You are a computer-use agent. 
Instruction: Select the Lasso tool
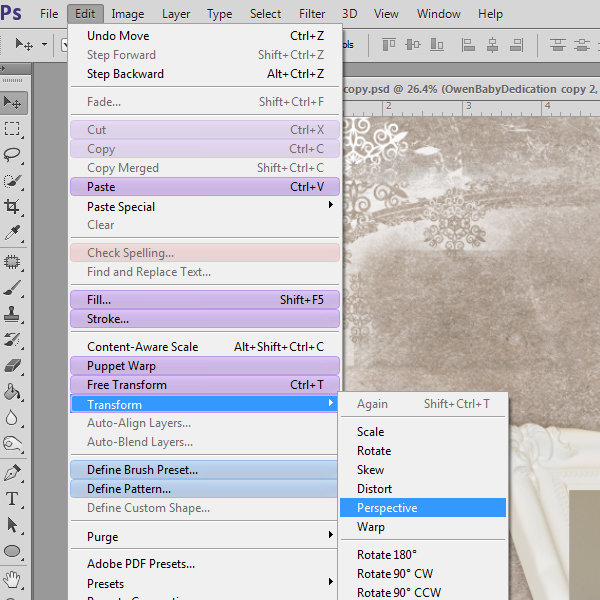12,155
